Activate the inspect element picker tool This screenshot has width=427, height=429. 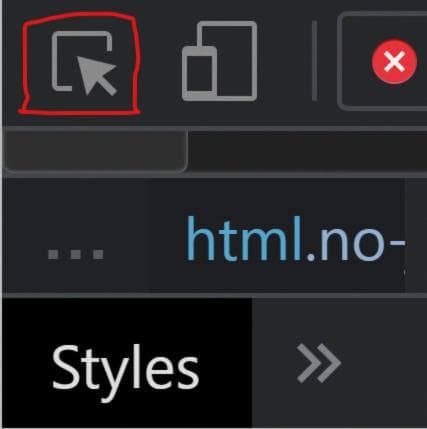[84, 62]
